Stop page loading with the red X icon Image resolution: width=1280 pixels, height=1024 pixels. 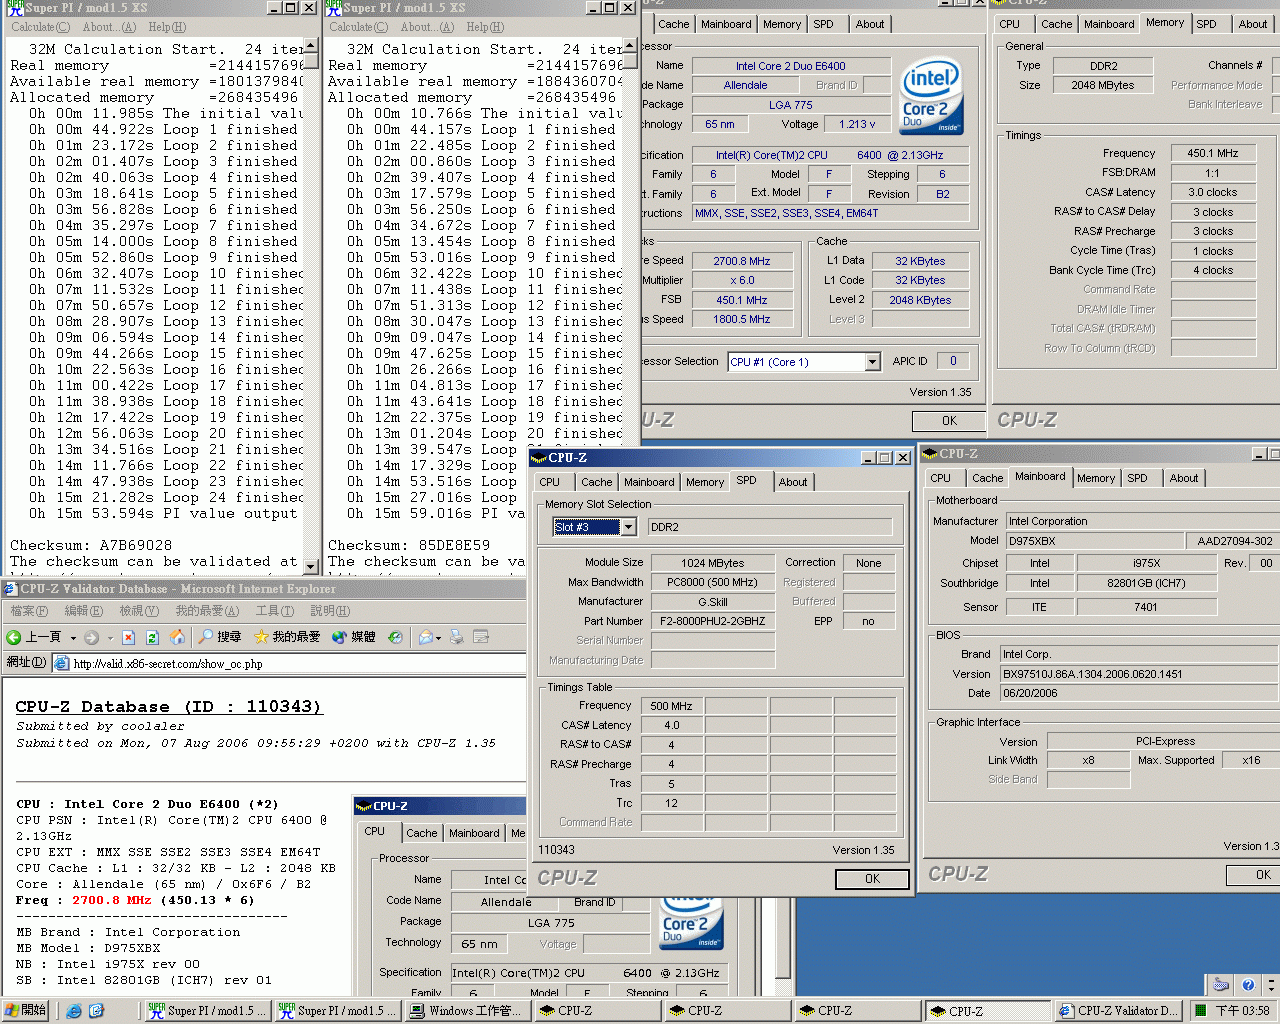click(128, 637)
